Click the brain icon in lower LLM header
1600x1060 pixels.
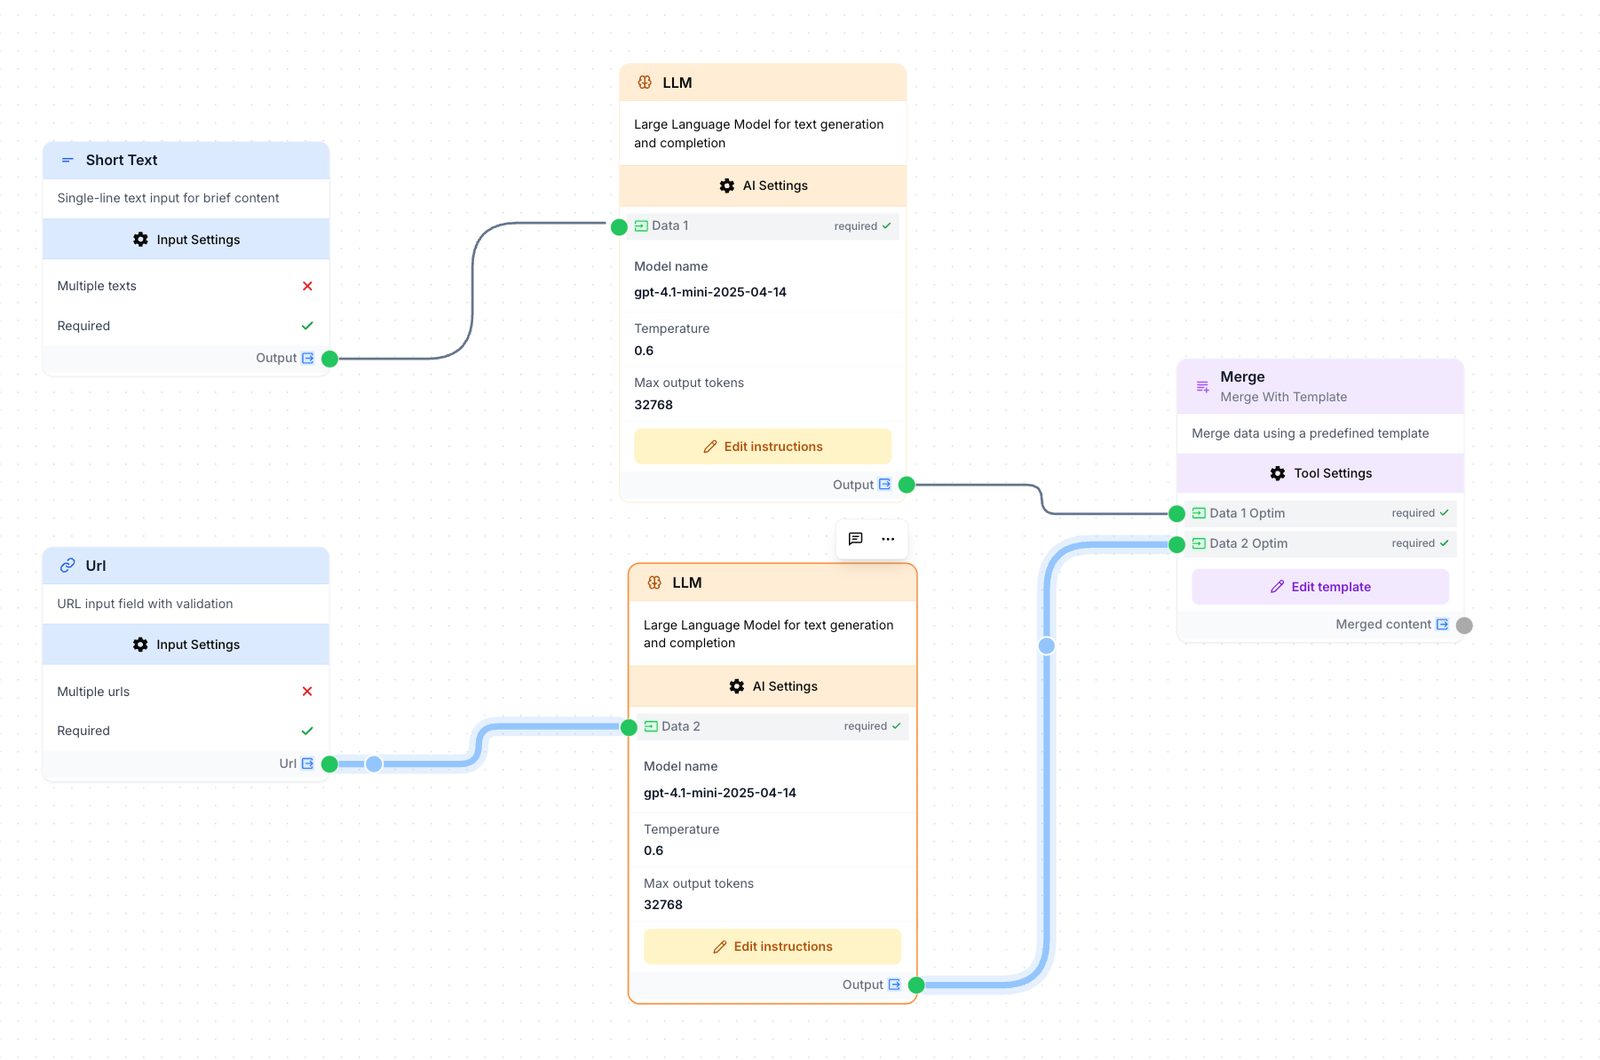(654, 583)
